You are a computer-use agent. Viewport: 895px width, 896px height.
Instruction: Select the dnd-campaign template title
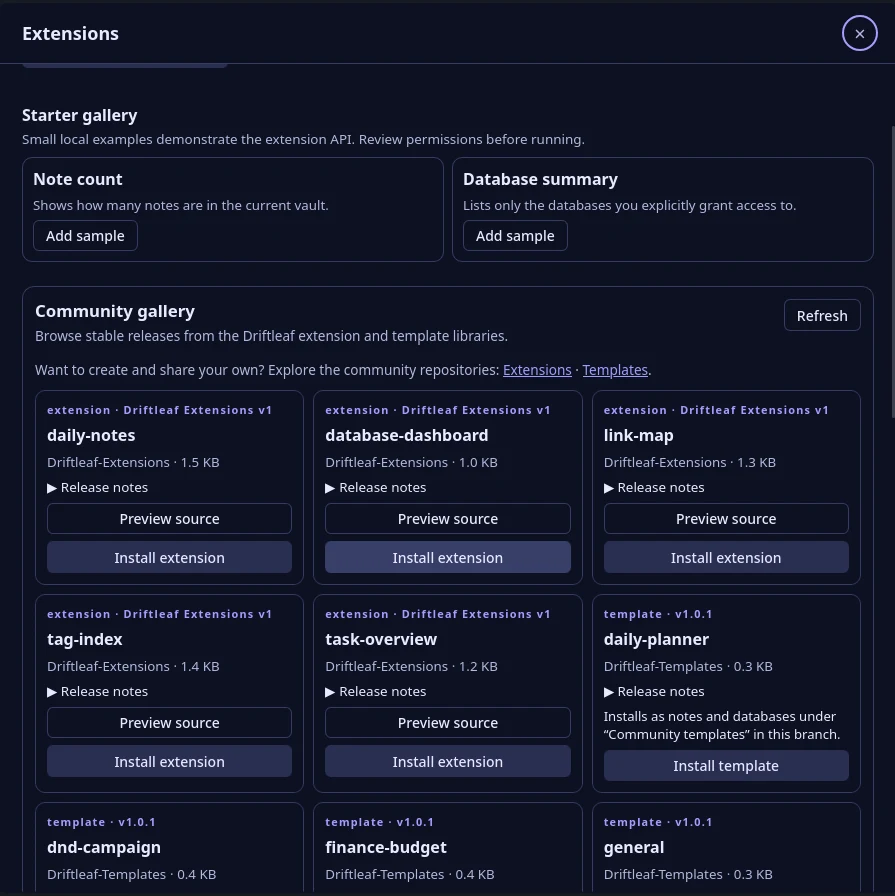(x=103, y=847)
